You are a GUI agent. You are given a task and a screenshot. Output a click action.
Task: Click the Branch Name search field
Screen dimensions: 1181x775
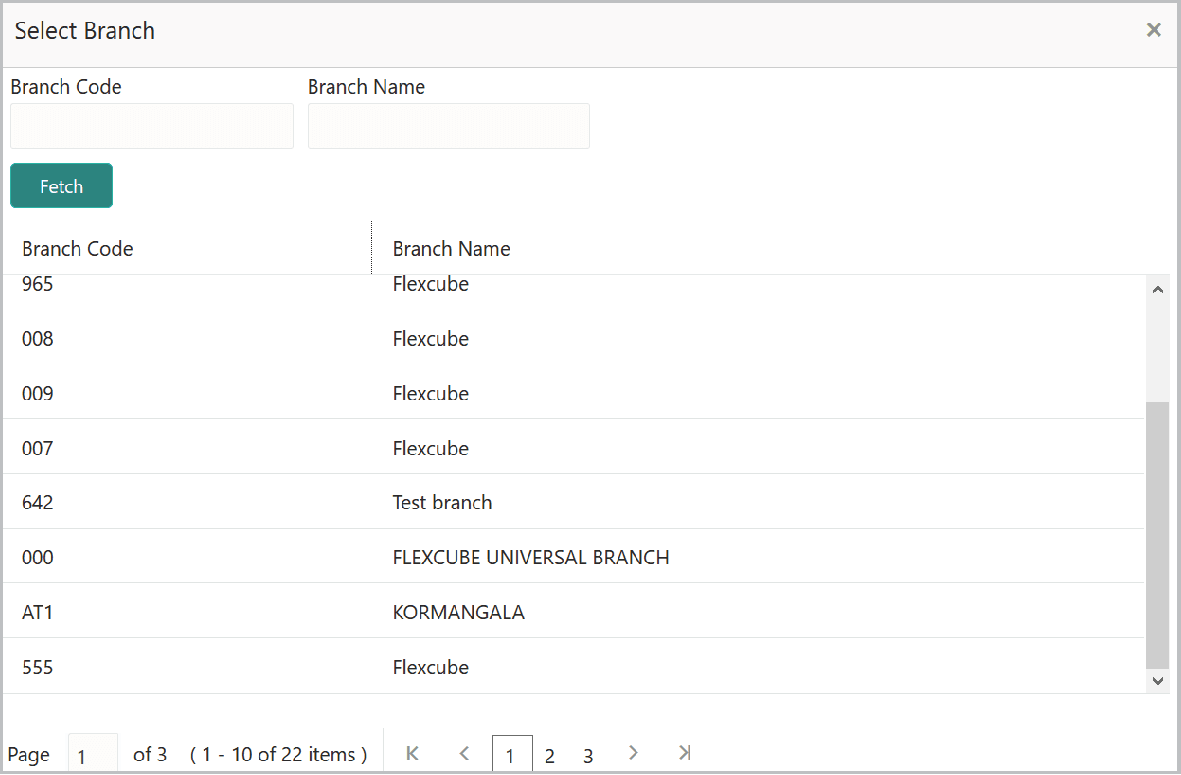tap(449, 126)
